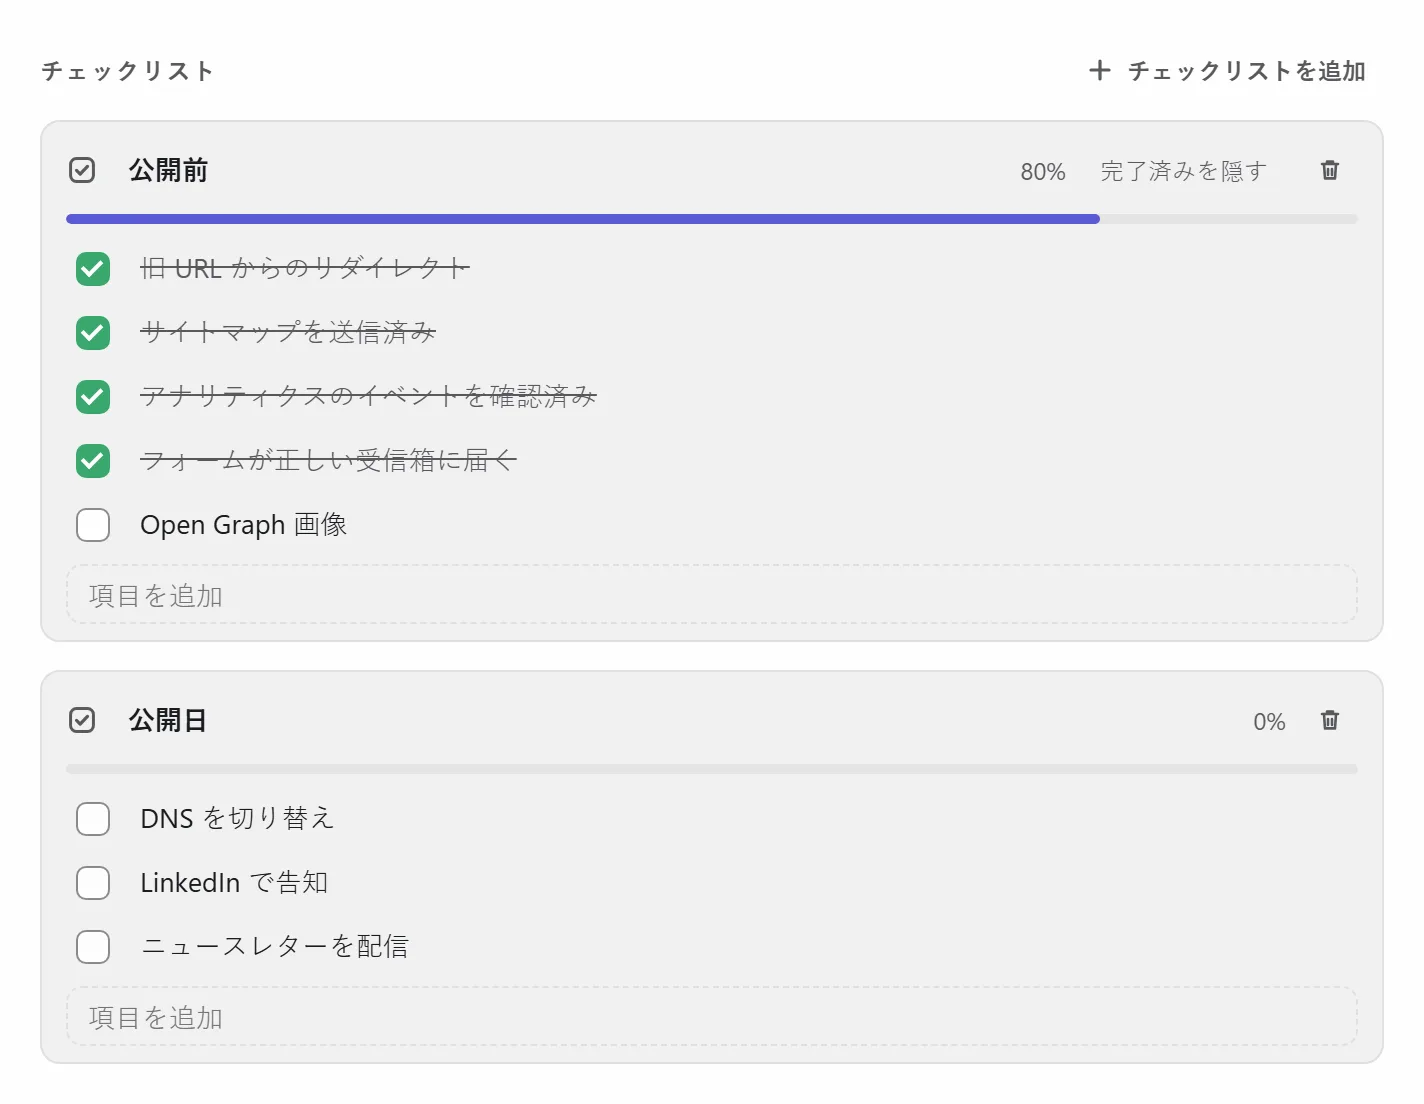This screenshot has height=1104, width=1424.
Task: Click the ニュースレターを配信 label text
Action: [x=275, y=946]
